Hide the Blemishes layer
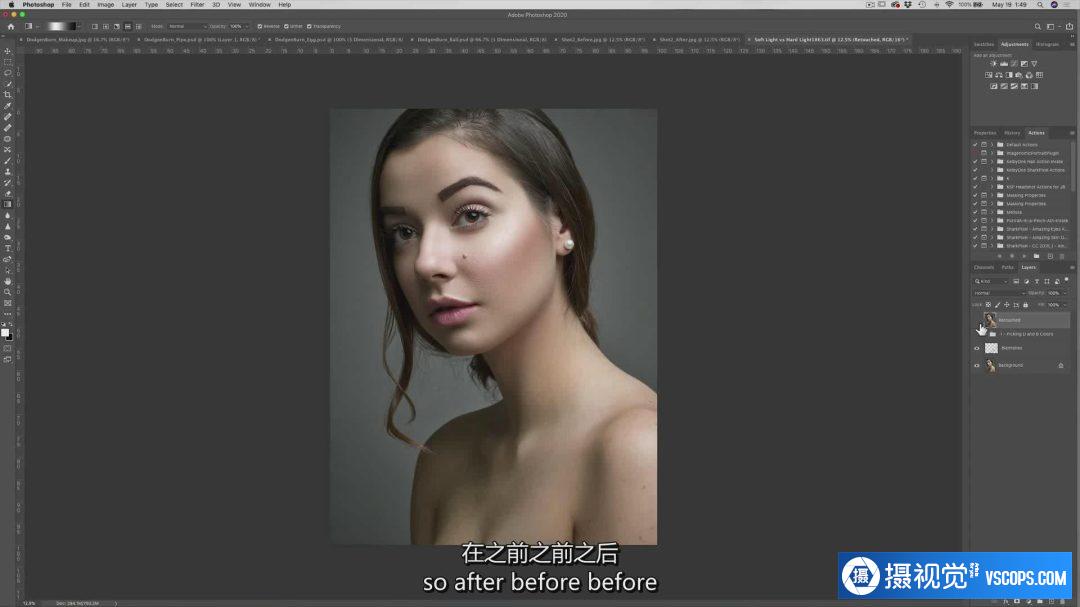The height and width of the screenshot is (607, 1080). coord(977,348)
